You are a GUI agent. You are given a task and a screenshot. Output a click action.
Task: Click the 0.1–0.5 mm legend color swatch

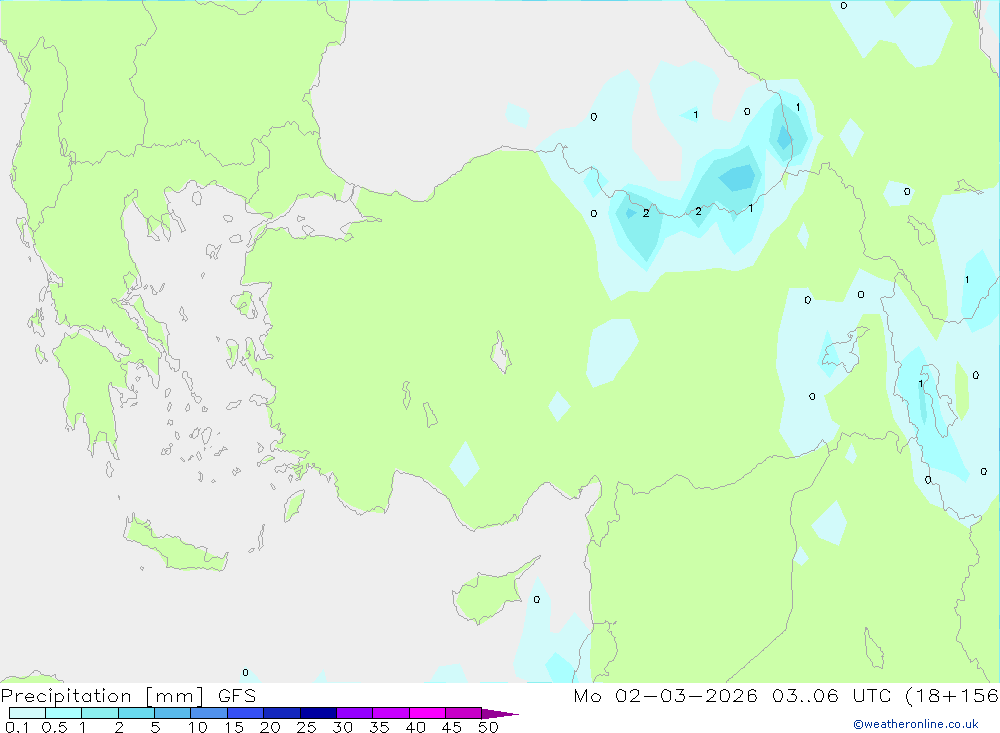pyautogui.click(x=27, y=713)
